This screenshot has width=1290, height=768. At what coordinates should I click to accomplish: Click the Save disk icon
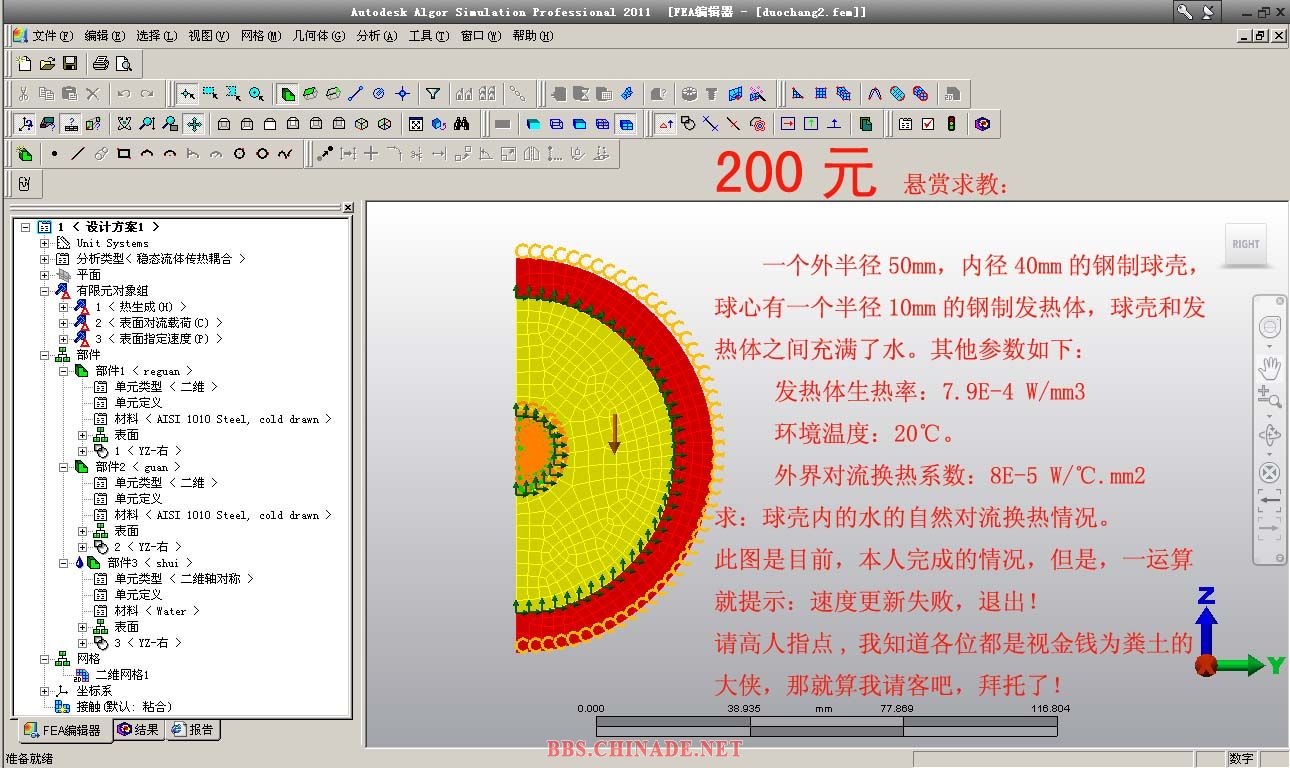tap(70, 64)
